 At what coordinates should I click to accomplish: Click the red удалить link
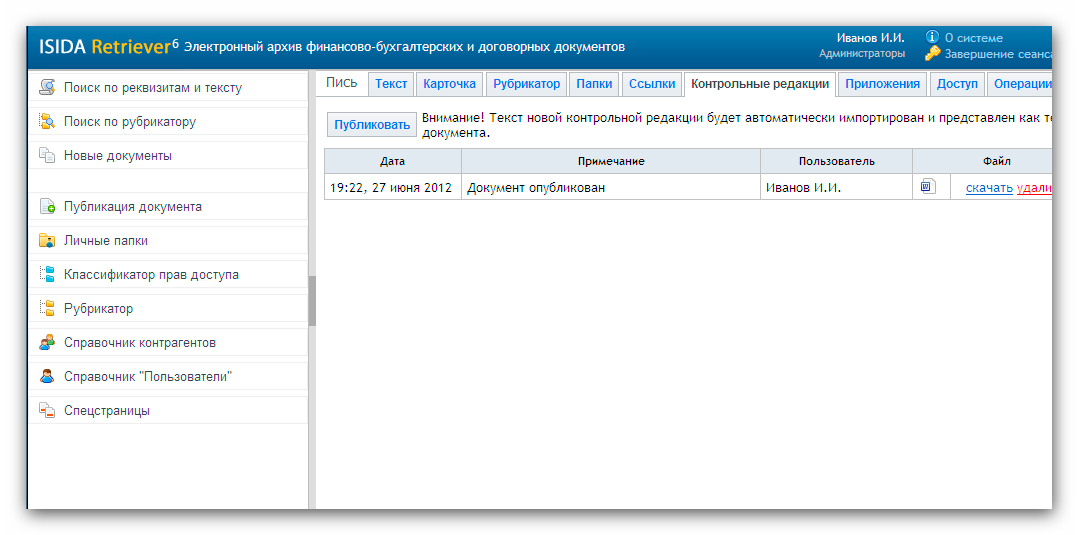(x=1034, y=188)
